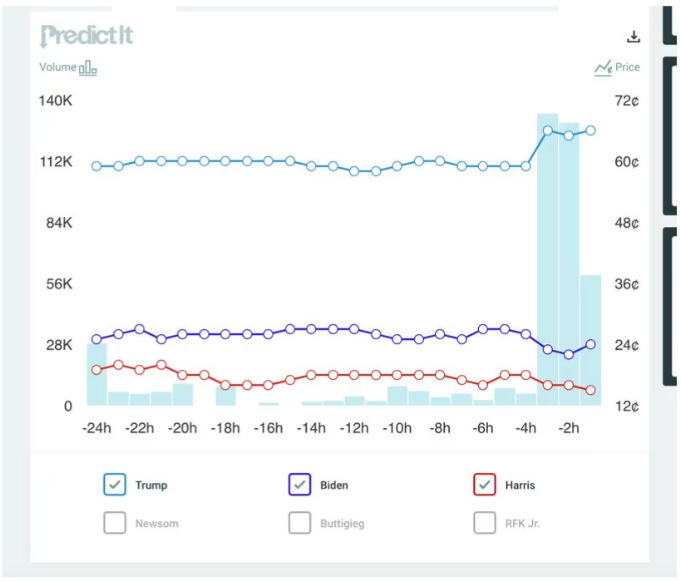The width and height of the screenshot is (681, 581).
Task: Uncheck the Trump checkbox
Action: pyautogui.click(x=115, y=485)
